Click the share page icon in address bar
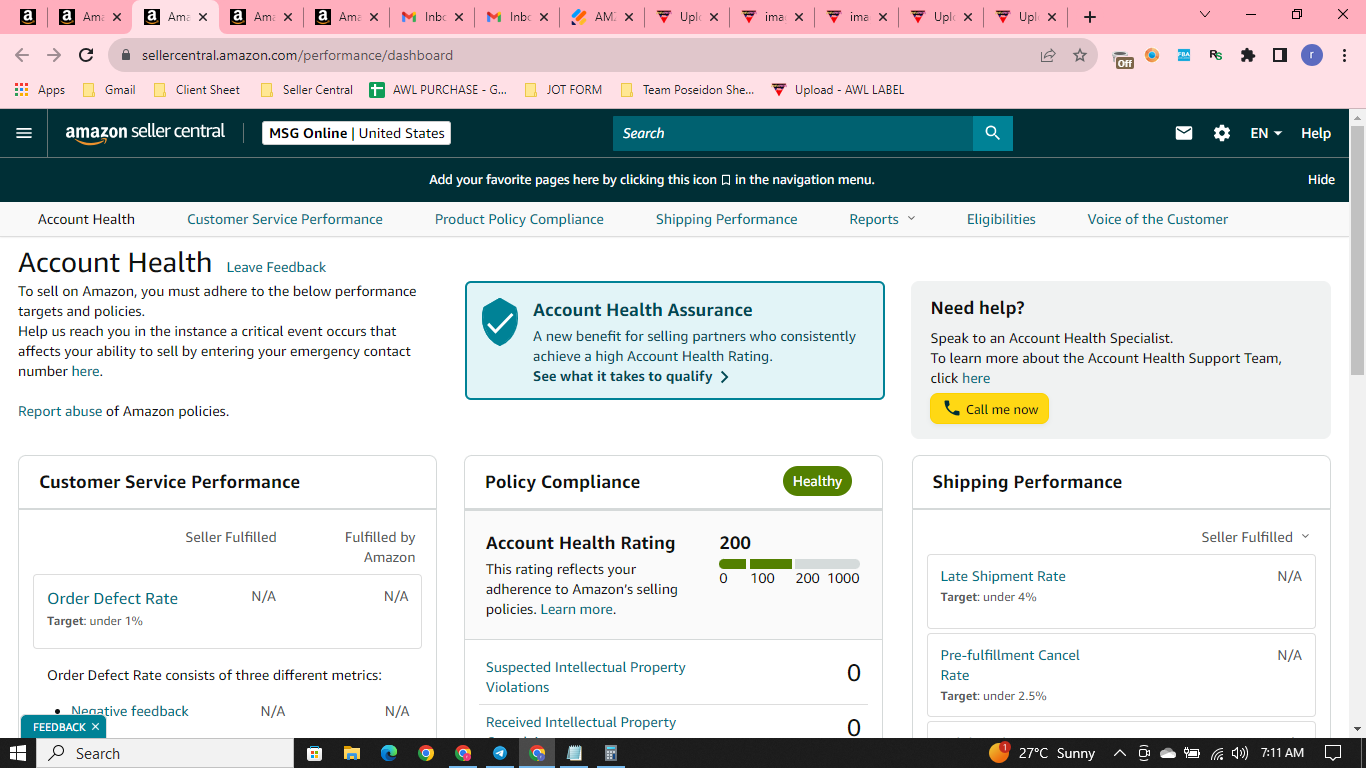 click(x=1048, y=55)
